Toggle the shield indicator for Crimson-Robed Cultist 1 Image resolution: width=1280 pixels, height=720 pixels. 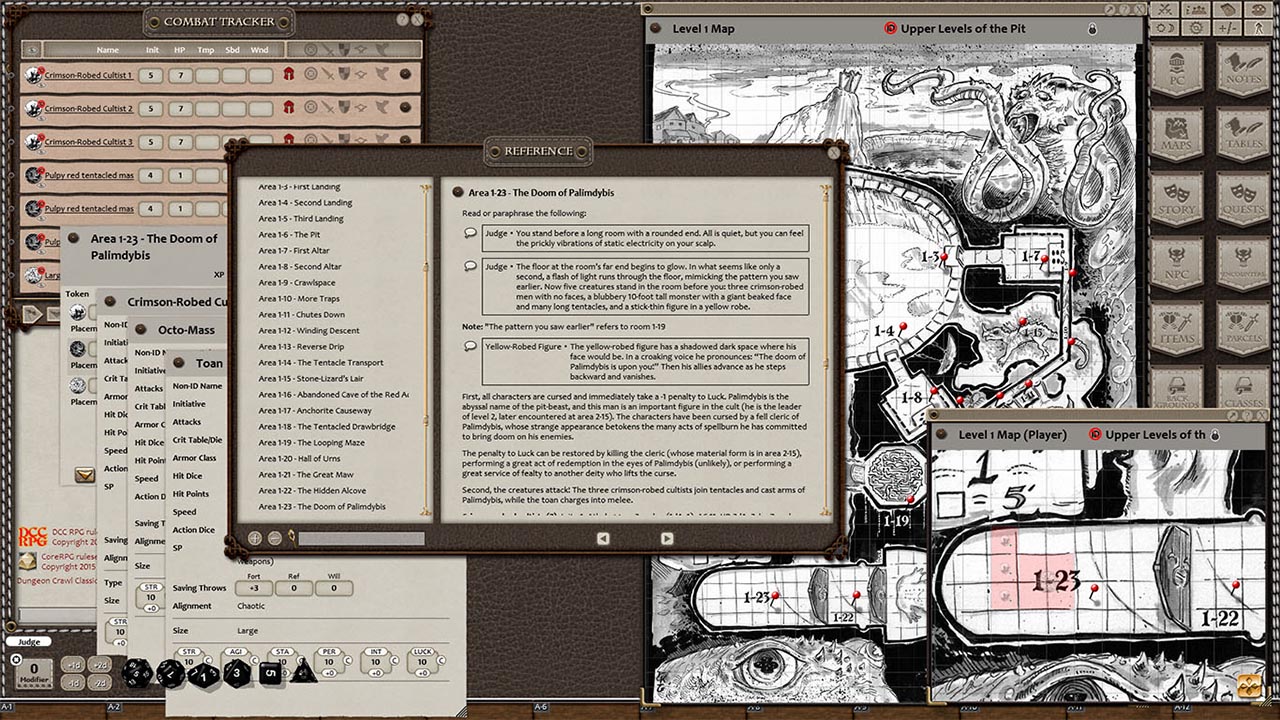[344, 72]
